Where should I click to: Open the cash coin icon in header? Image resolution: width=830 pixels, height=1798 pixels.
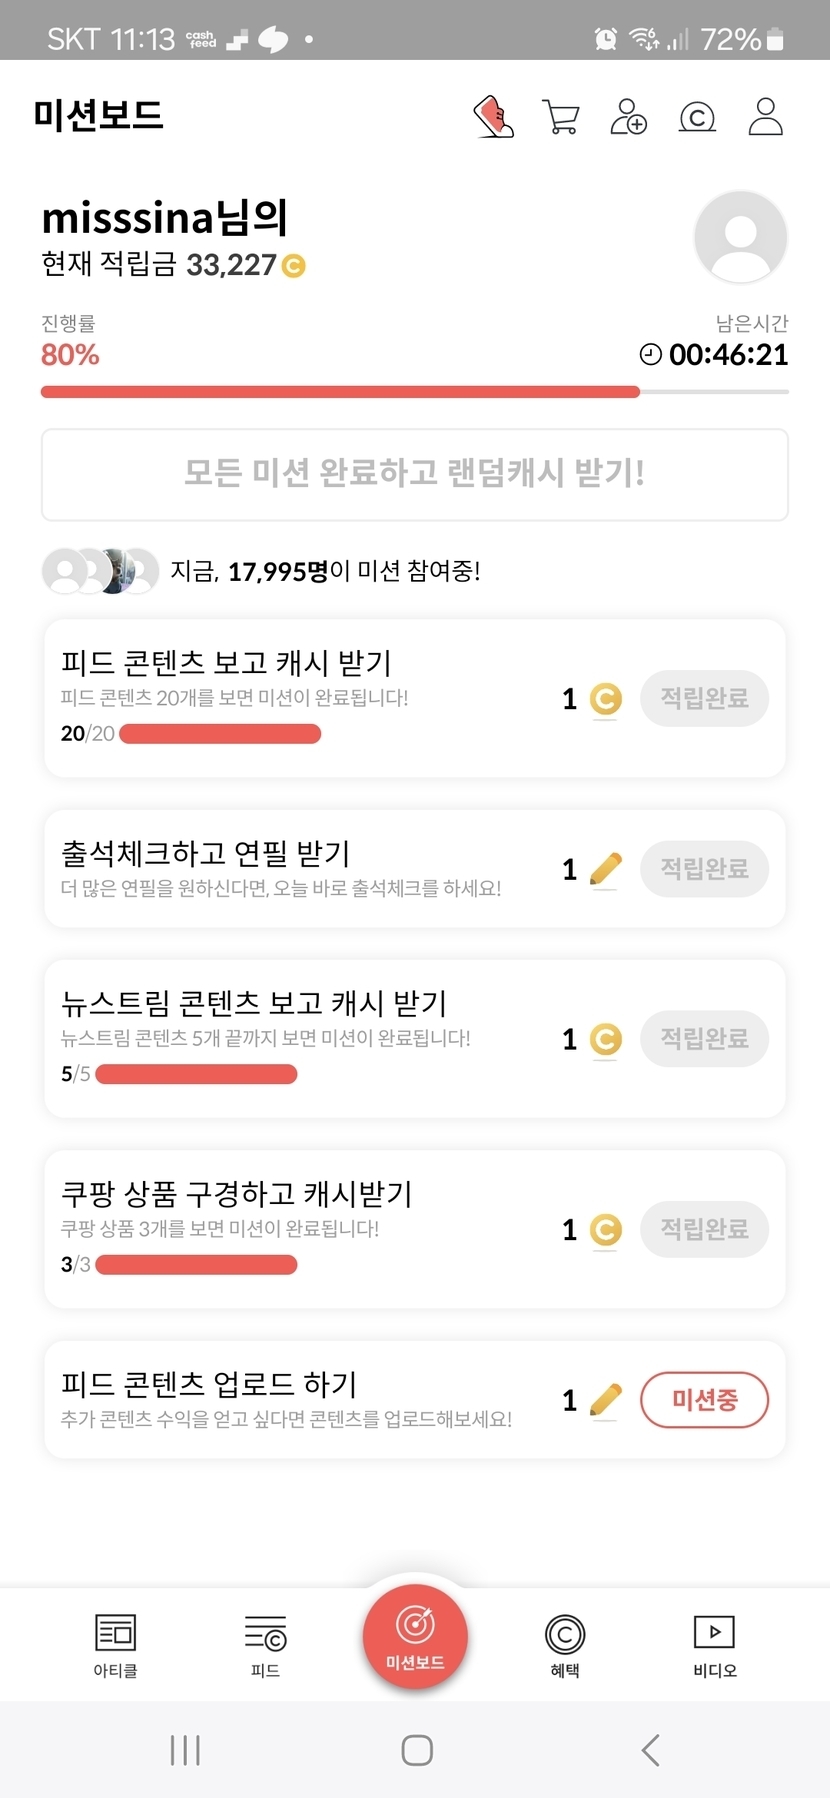click(x=697, y=117)
